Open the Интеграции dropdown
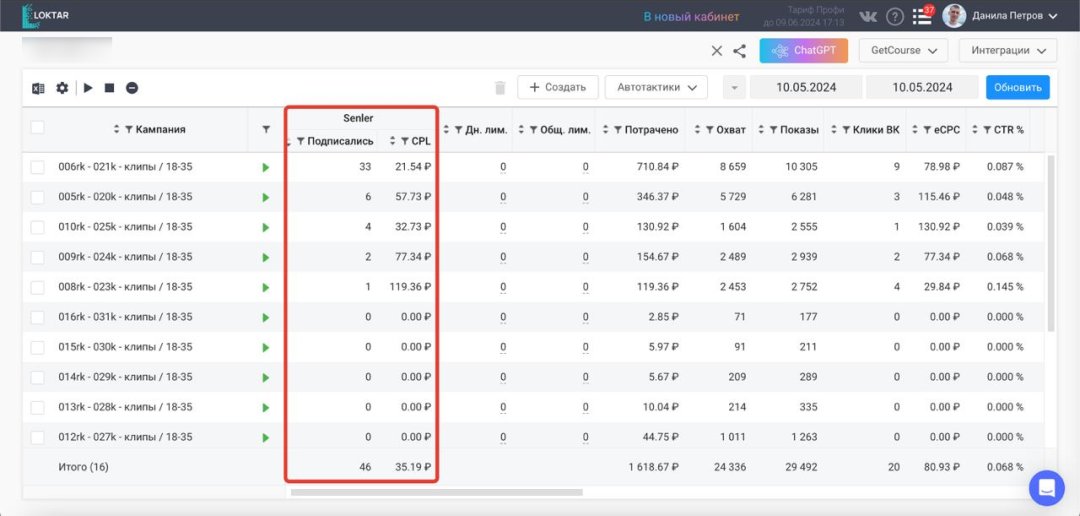1080x516 pixels. pos(1007,50)
